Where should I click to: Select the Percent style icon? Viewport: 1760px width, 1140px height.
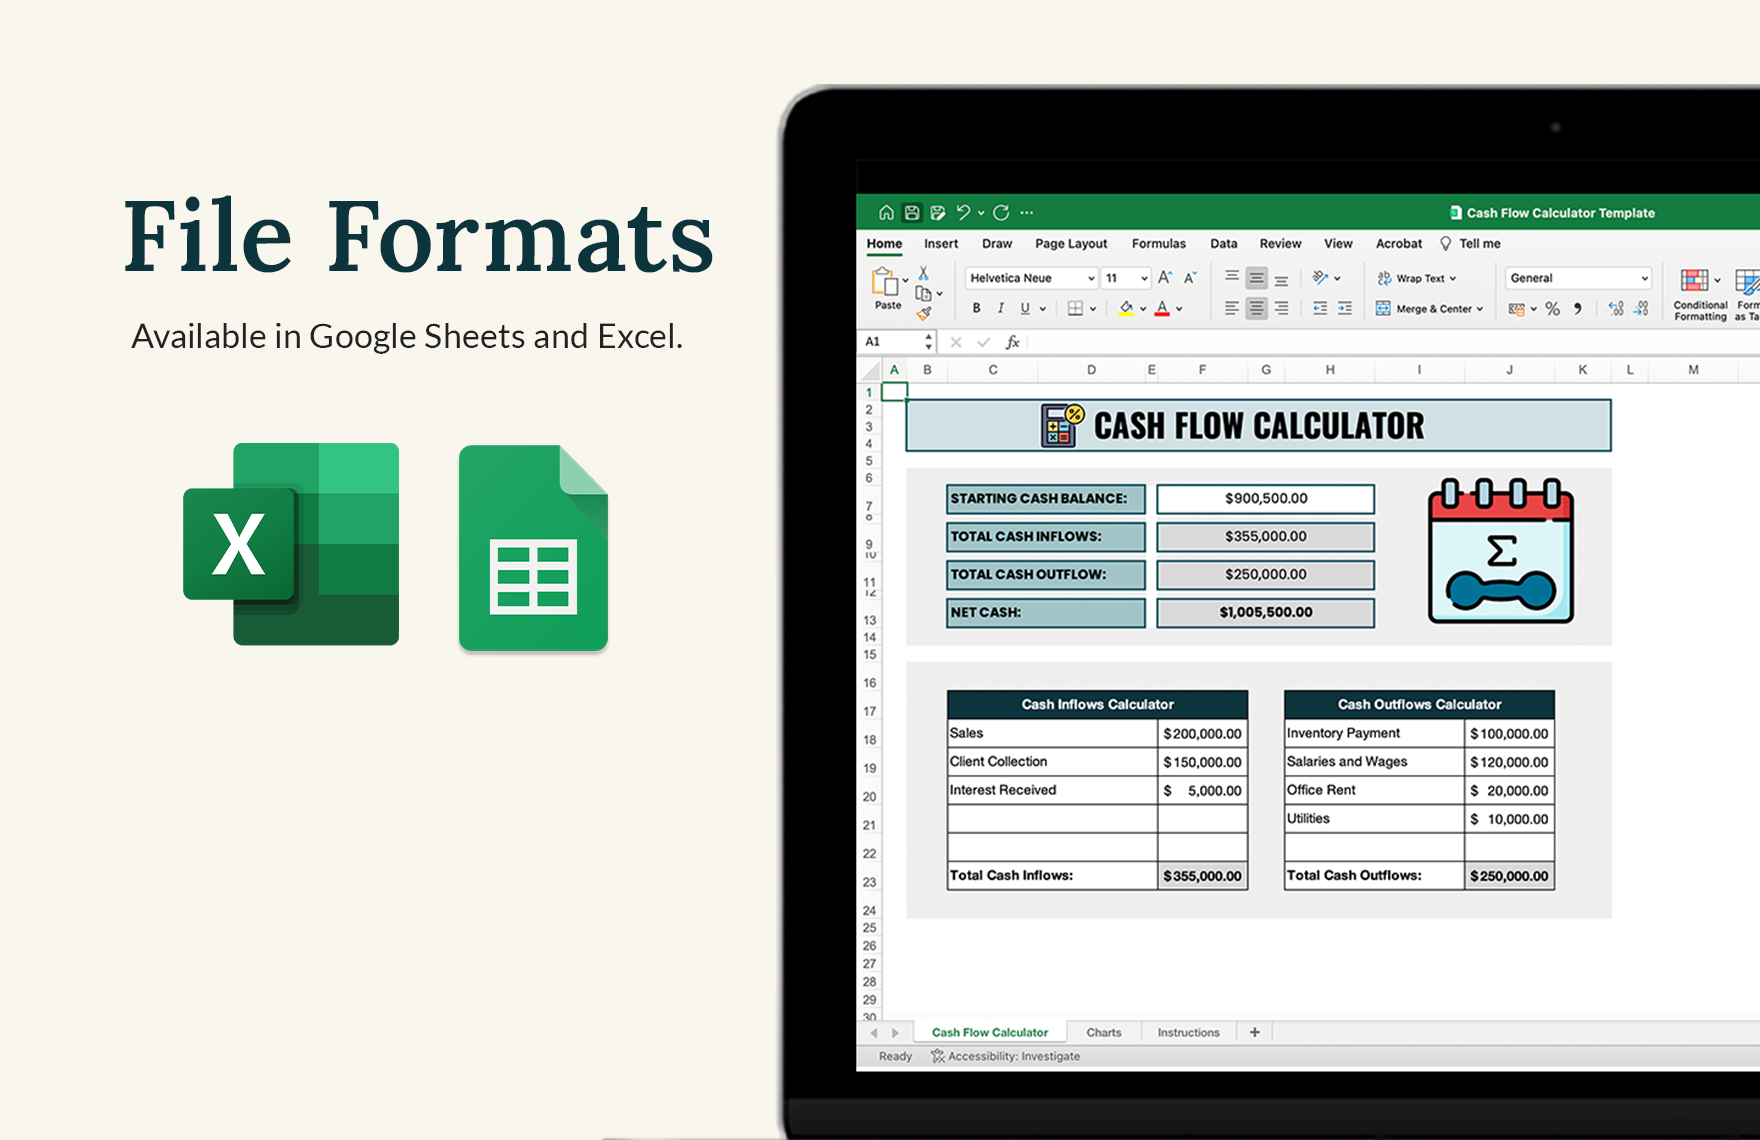click(x=1552, y=308)
